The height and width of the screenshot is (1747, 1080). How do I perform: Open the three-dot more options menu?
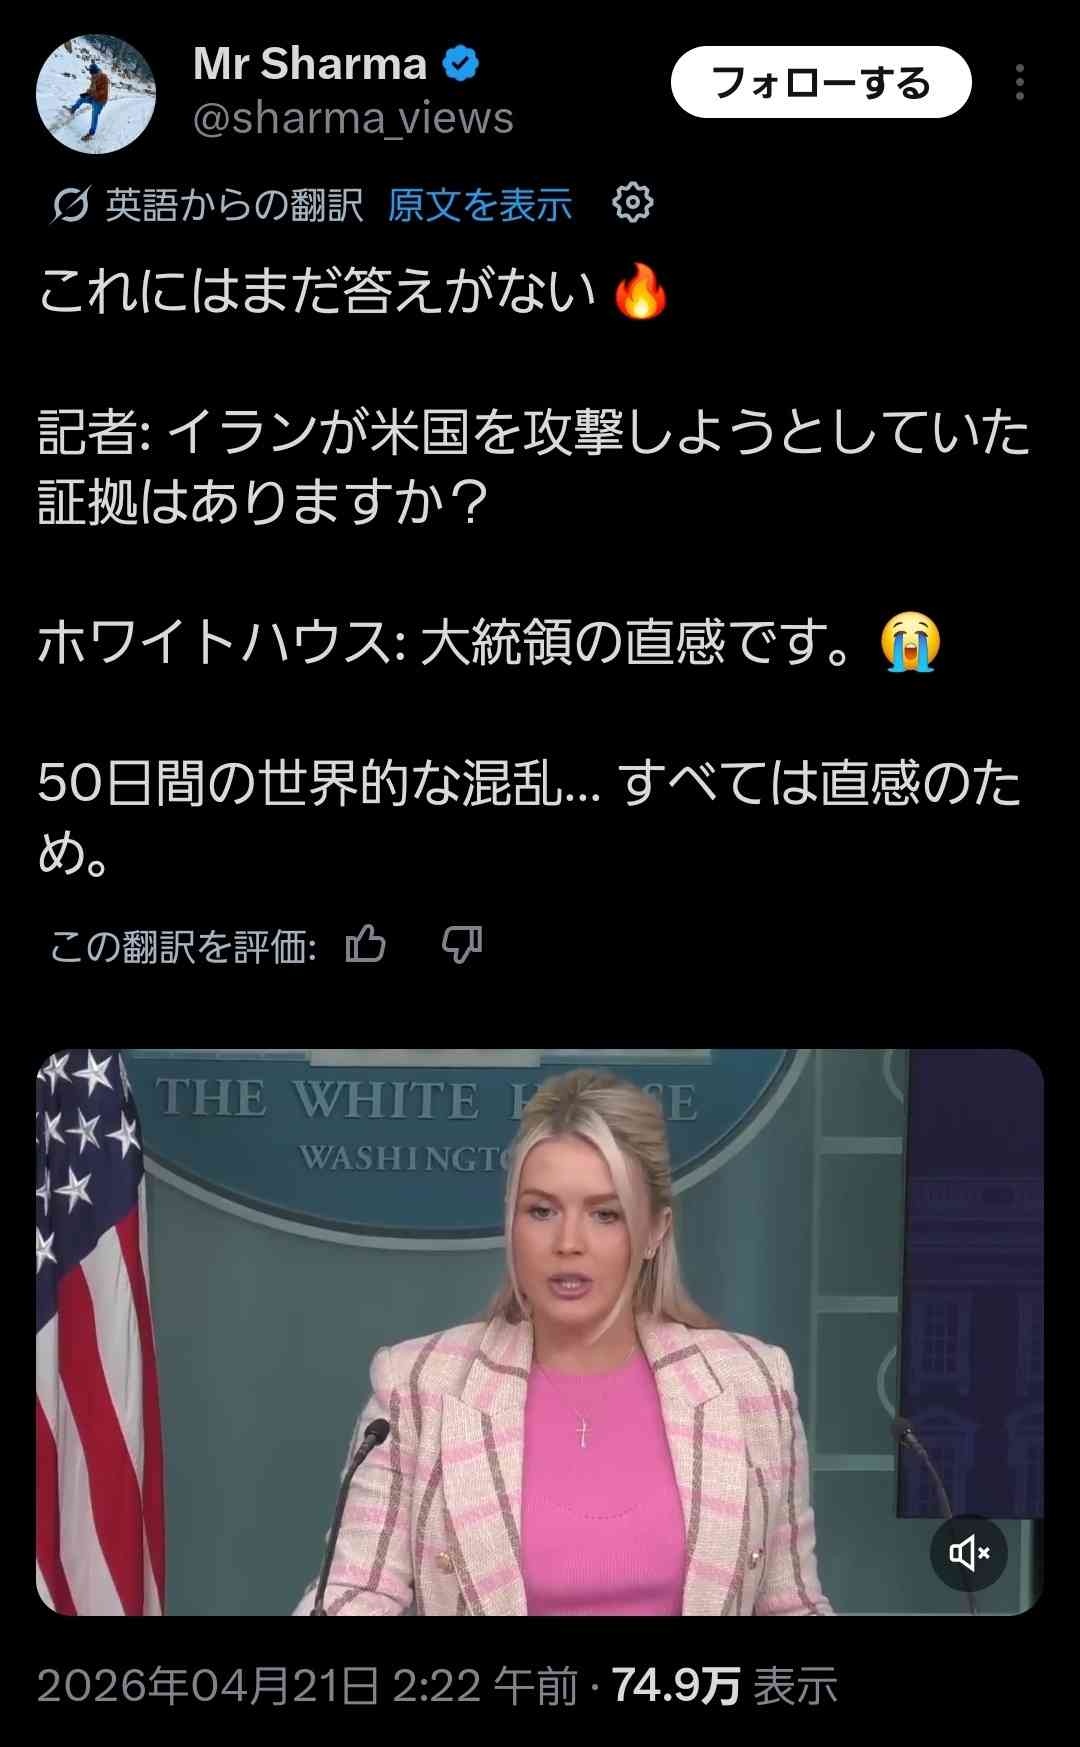[1019, 82]
